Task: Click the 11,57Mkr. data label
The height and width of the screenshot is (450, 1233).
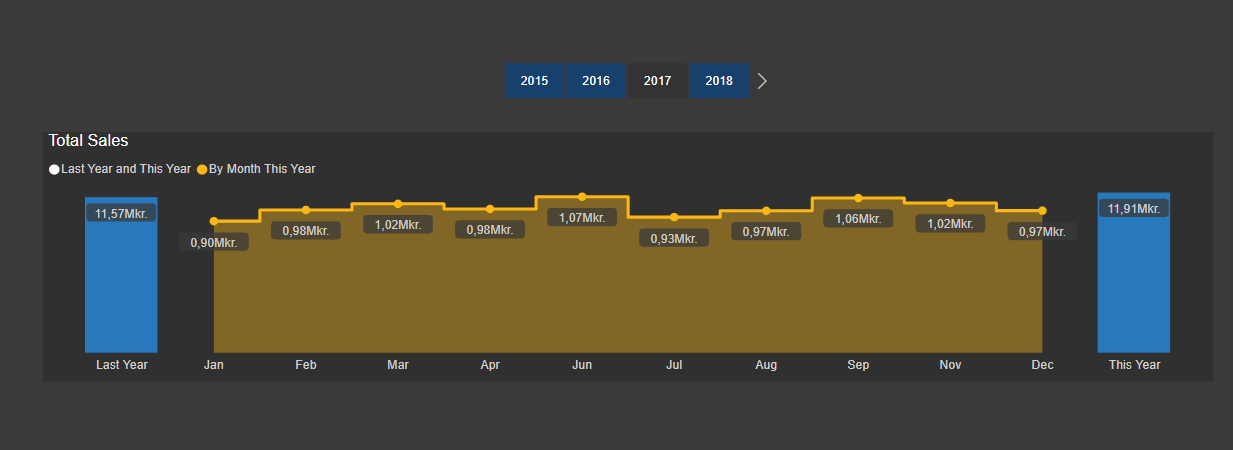Action: point(121,213)
